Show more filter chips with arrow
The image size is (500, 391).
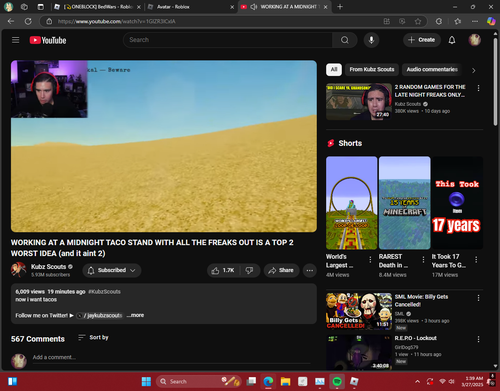pos(474,70)
